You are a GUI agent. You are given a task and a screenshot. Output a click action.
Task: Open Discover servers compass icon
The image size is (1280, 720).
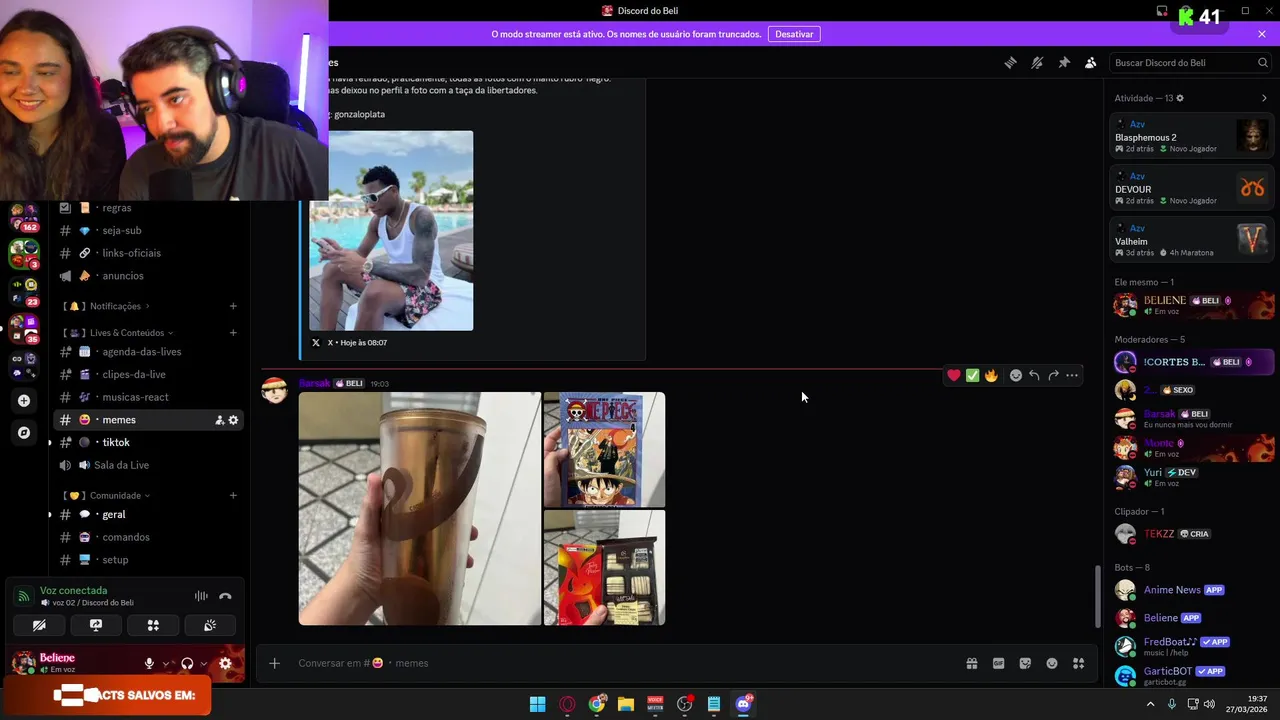click(x=24, y=433)
